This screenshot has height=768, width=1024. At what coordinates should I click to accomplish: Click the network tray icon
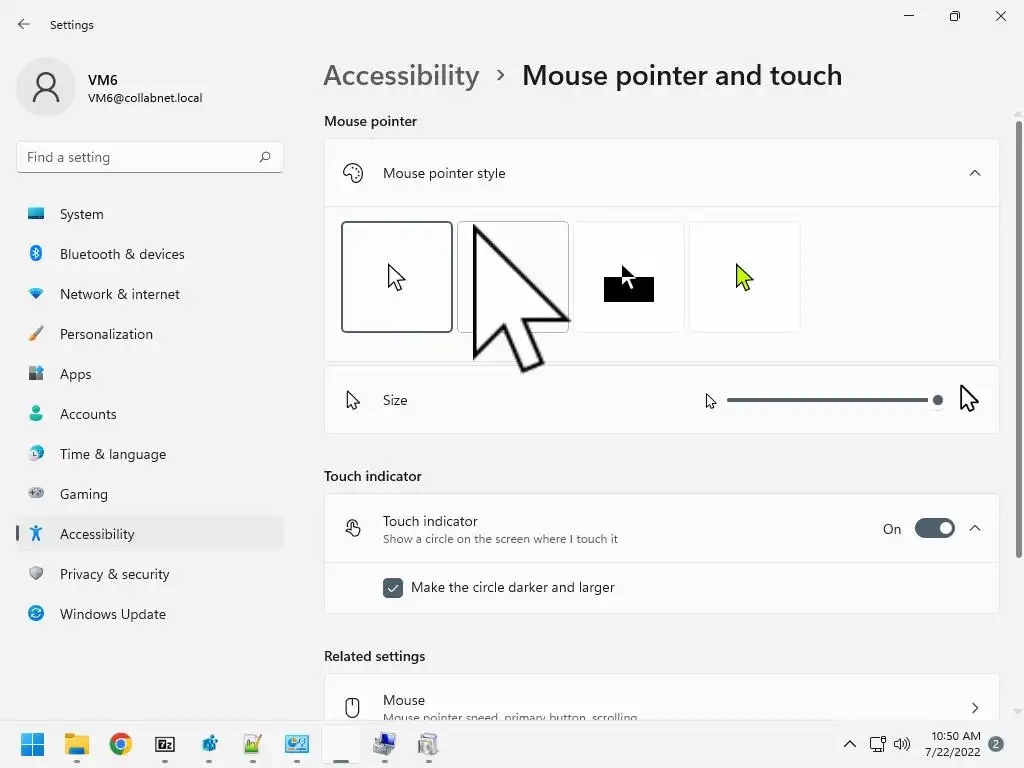point(878,744)
